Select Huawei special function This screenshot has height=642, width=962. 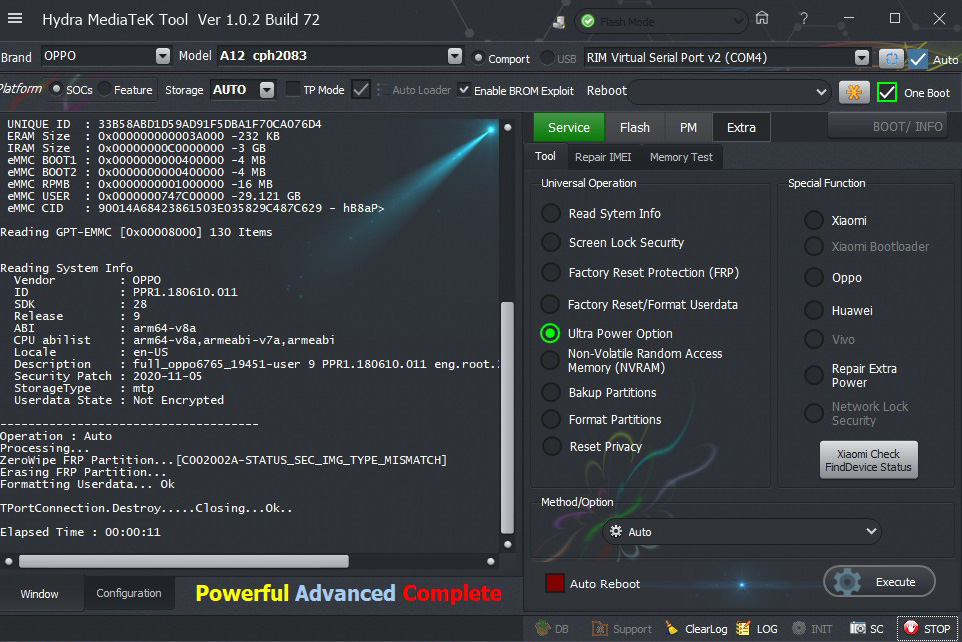814,311
